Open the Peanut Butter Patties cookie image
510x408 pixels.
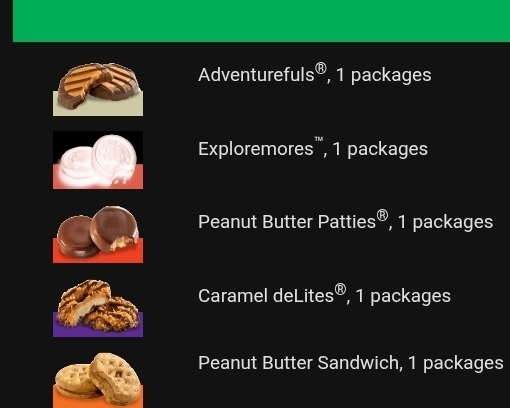click(98, 234)
